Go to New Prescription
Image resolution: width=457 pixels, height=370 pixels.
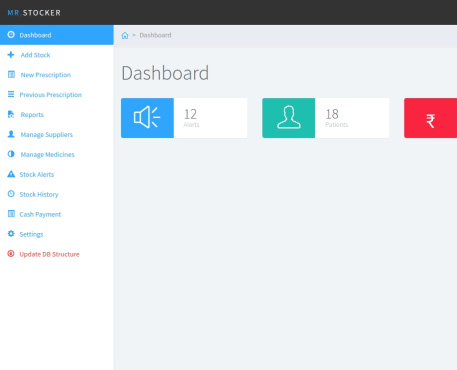(x=57, y=75)
